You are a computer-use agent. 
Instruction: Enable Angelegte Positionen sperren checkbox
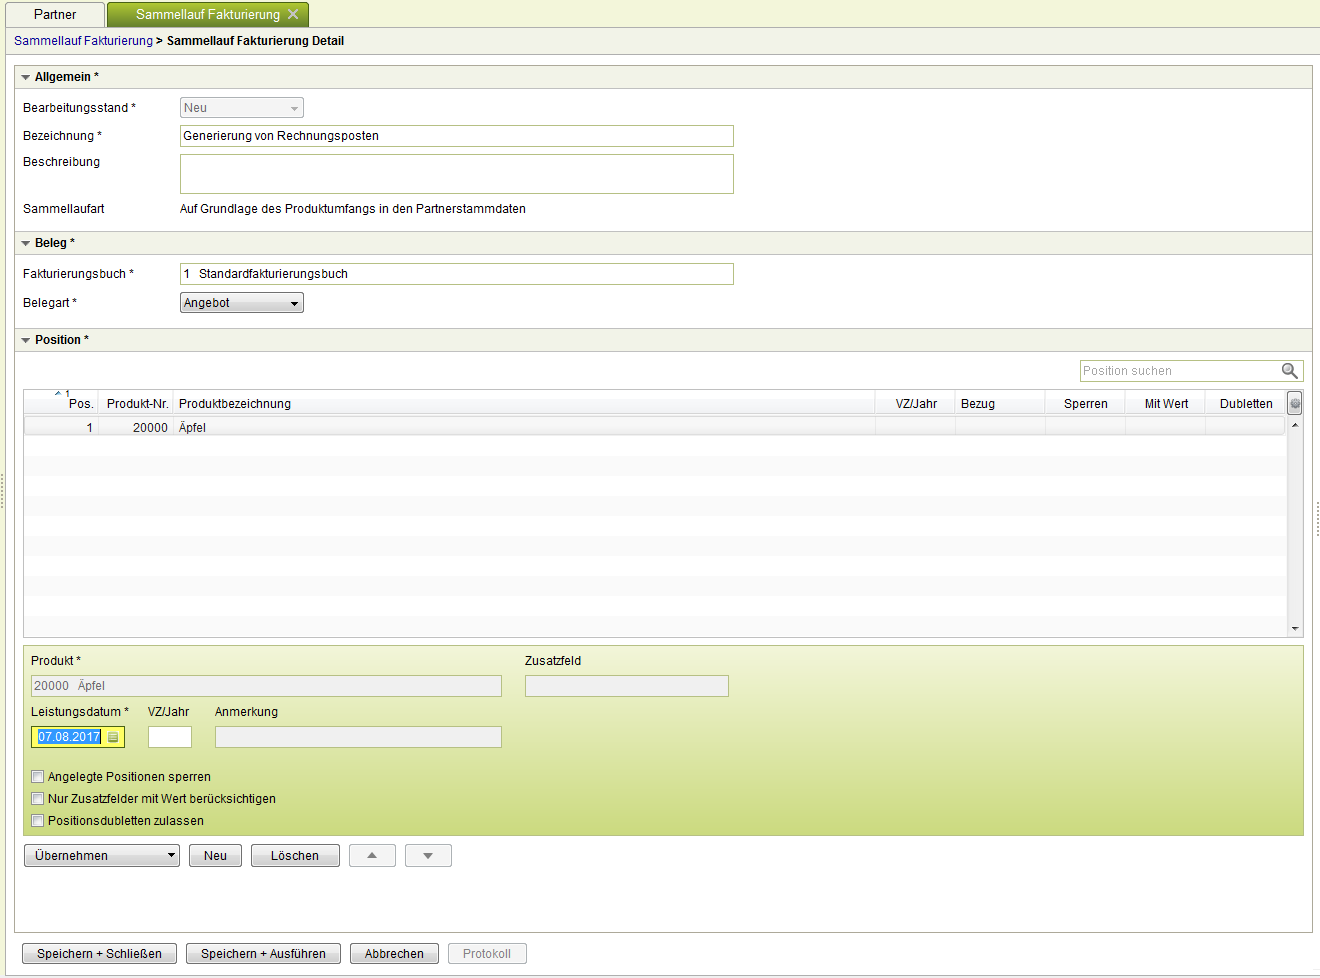pos(38,777)
